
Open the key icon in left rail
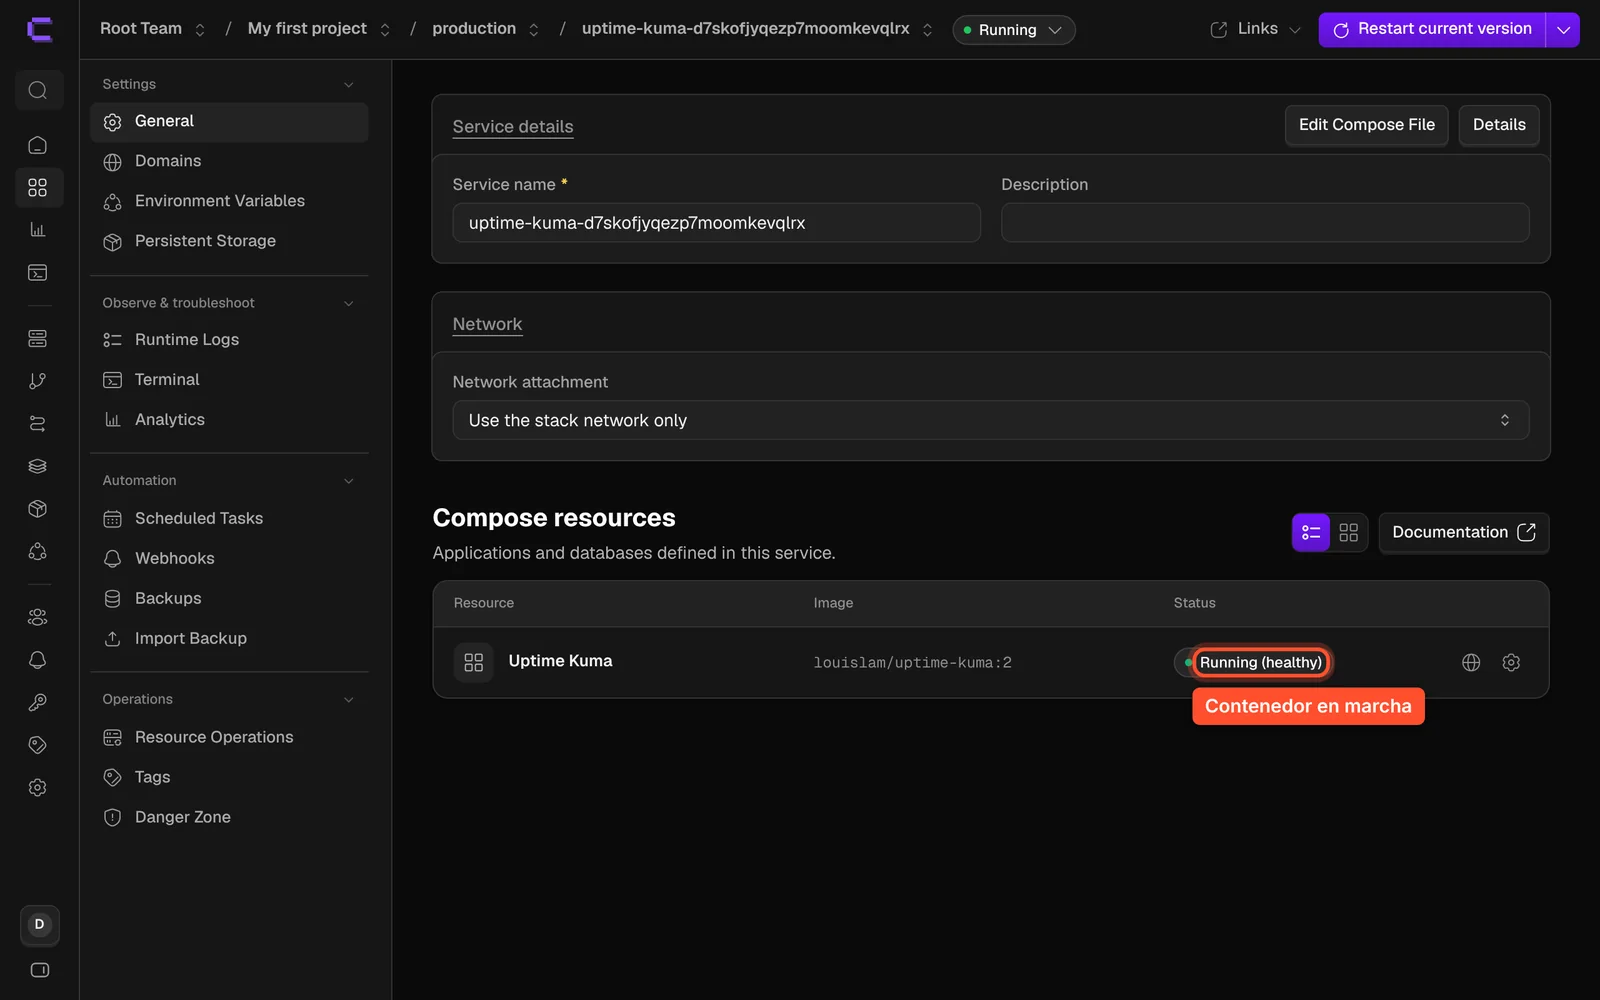(38, 702)
